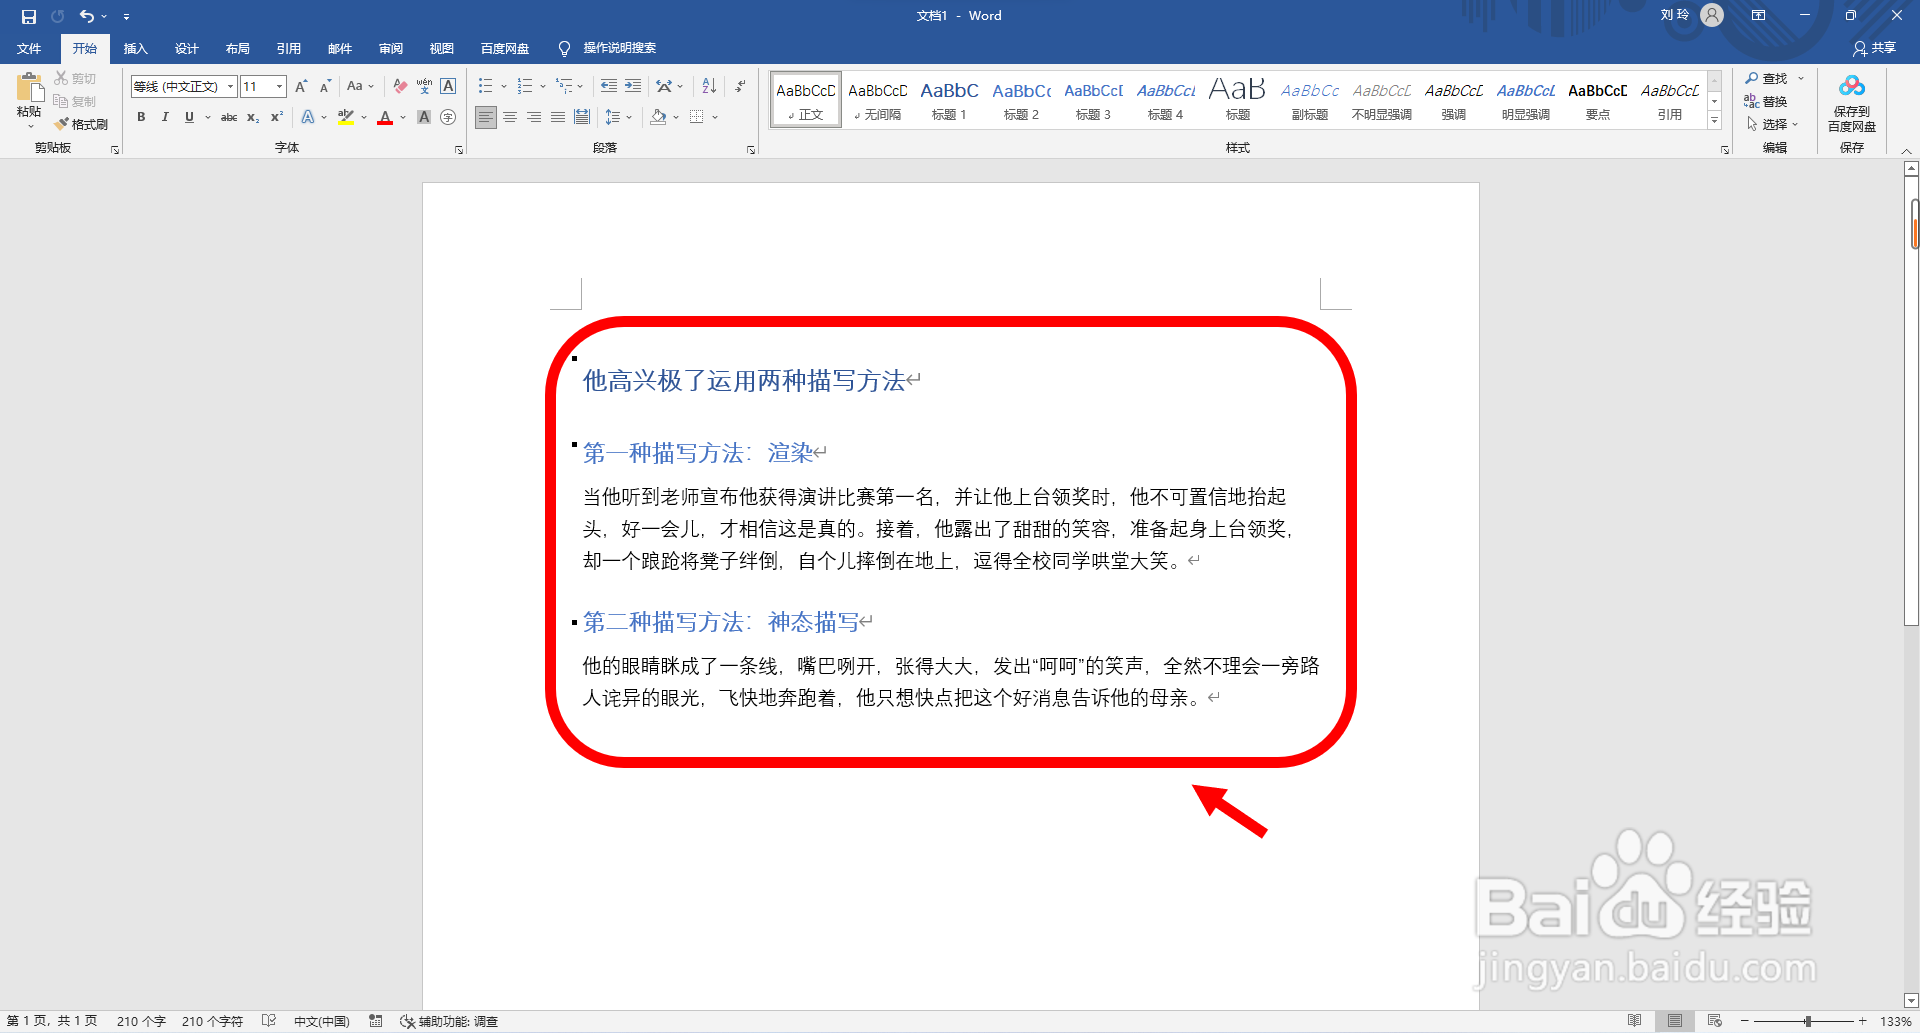Click the Share (共享) button
1920x1033 pixels.
[x=1874, y=48]
